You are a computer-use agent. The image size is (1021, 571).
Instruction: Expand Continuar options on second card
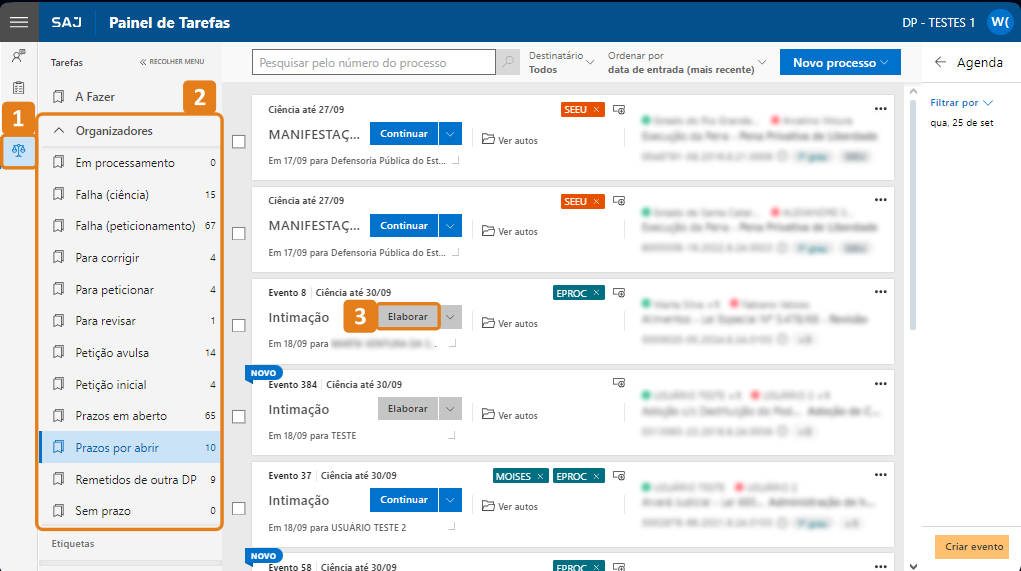click(x=450, y=225)
